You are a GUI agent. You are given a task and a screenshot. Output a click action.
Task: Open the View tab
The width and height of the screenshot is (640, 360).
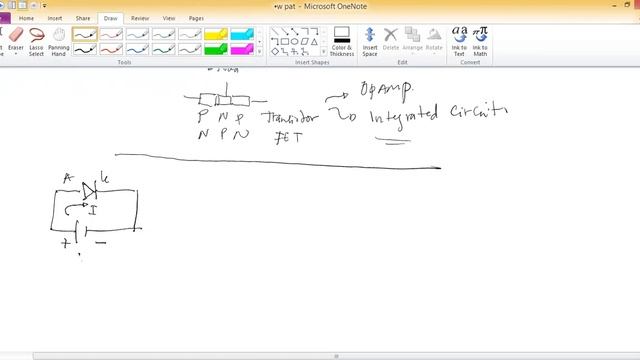169,18
